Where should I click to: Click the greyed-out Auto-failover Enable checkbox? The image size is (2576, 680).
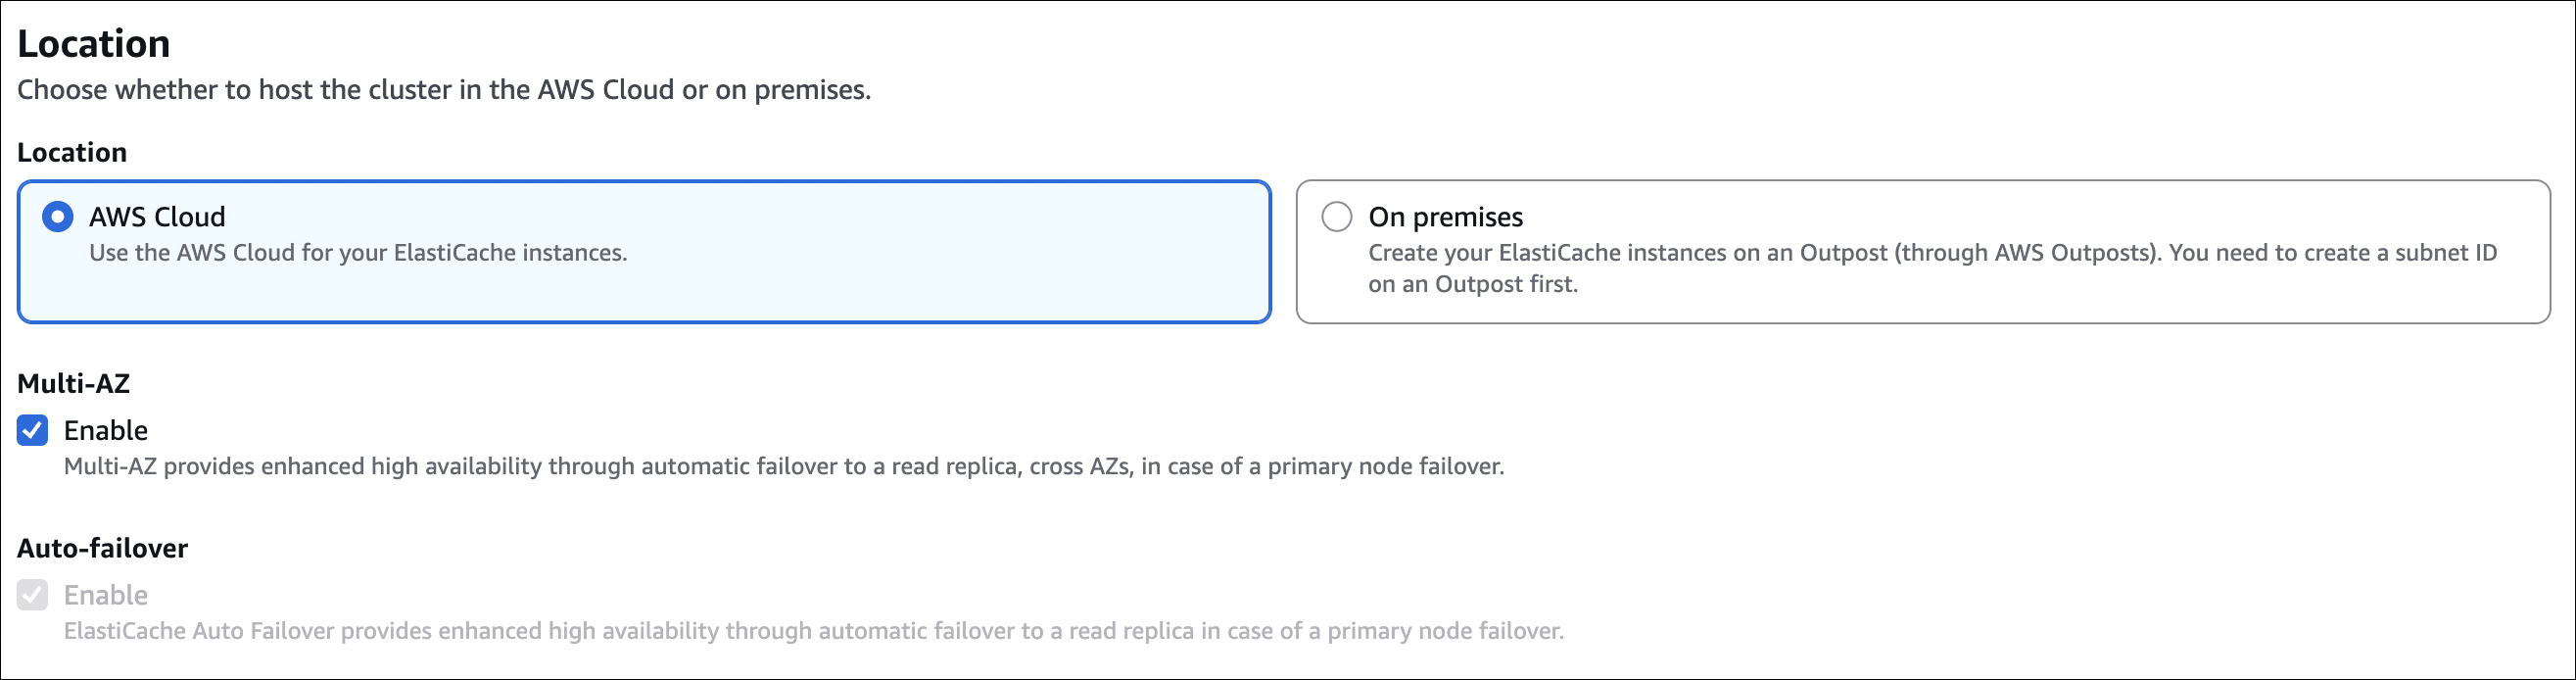point(32,596)
